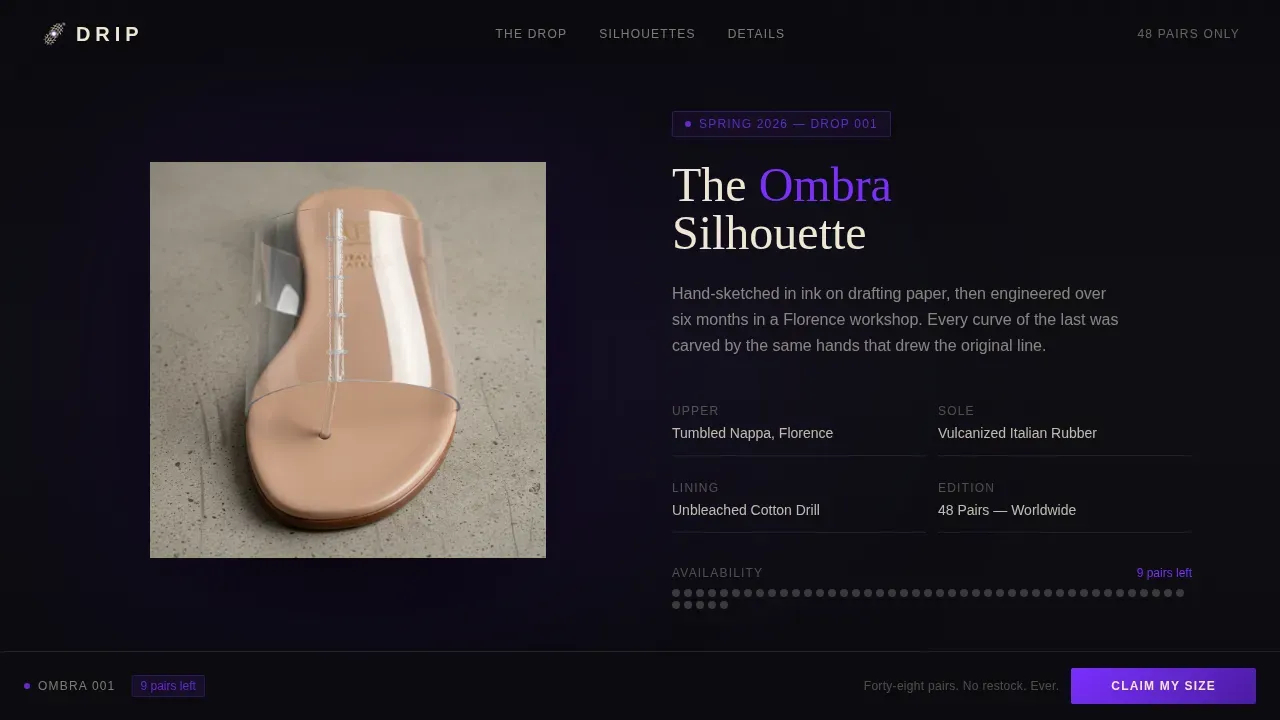Click the purple dot in the Drop 001 badge
This screenshot has height=720, width=1280.
click(688, 124)
